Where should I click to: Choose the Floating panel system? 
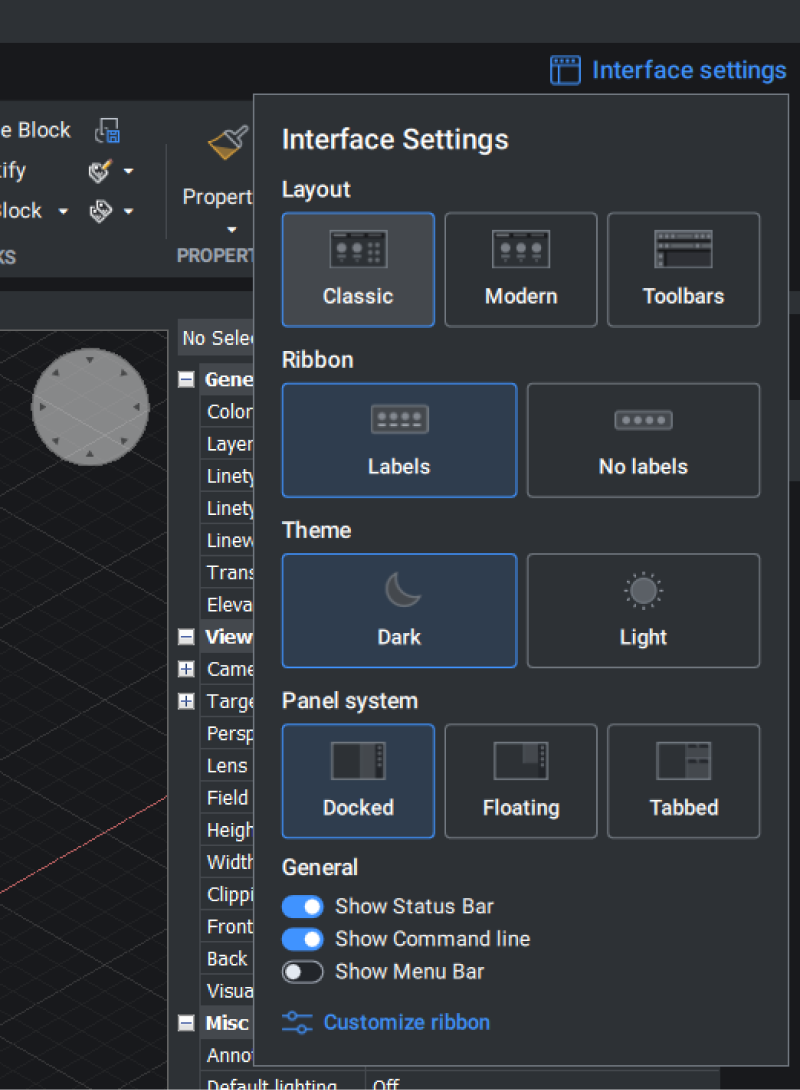tap(521, 781)
